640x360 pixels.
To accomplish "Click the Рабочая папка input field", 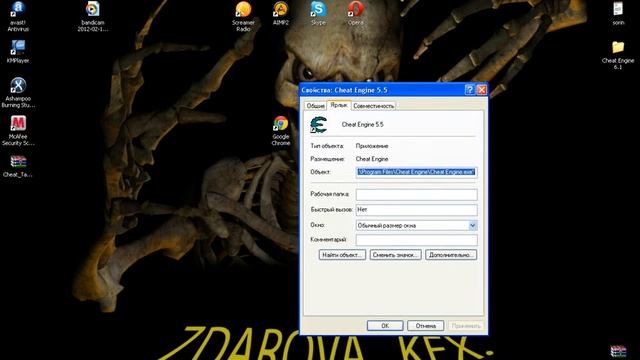I will tap(416, 194).
